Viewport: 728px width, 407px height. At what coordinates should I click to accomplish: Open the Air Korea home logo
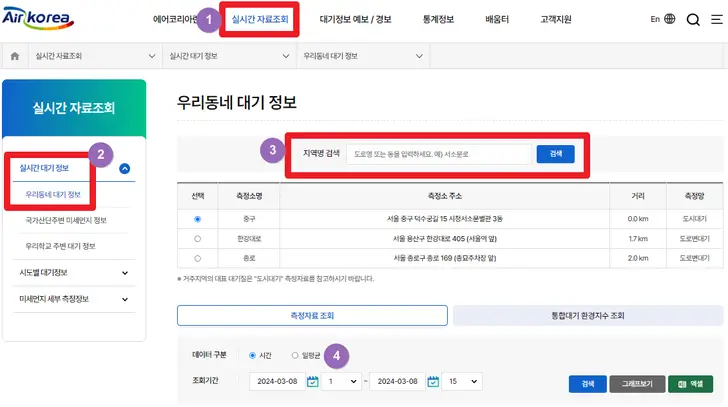(38, 19)
